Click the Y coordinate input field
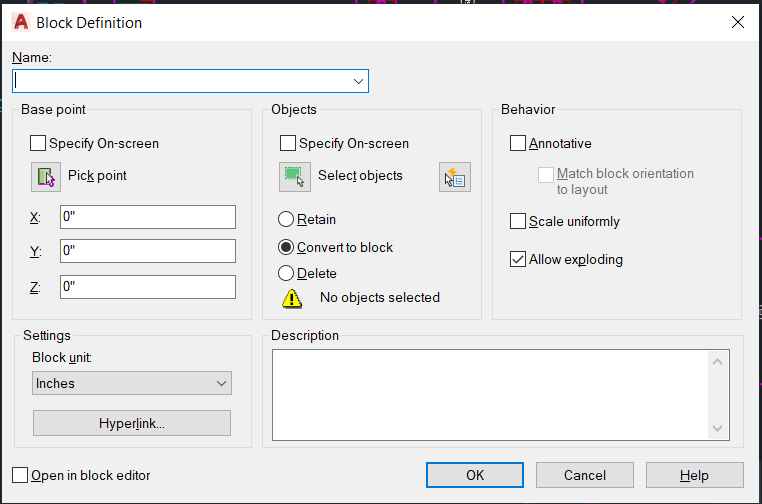This screenshot has width=762, height=504. [148, 251]
